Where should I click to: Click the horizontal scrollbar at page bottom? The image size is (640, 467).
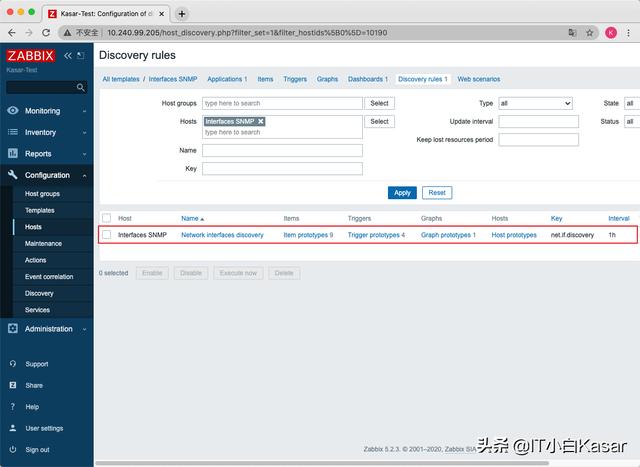[322, 463]
